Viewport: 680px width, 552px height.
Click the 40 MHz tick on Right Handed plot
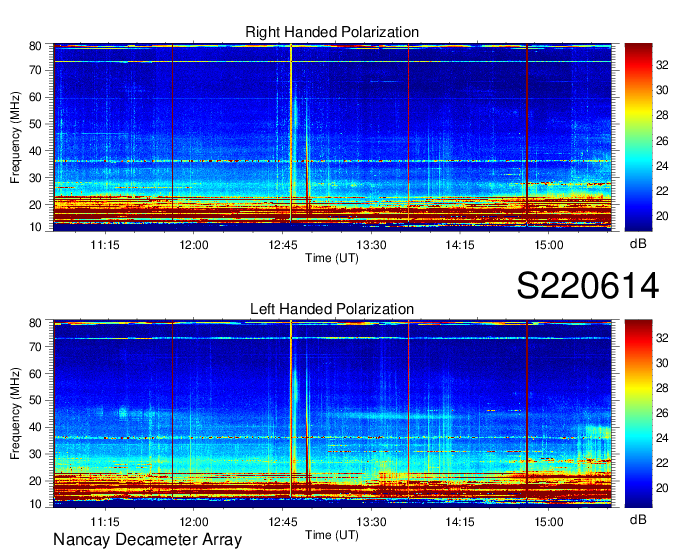[x=36, y=151]
